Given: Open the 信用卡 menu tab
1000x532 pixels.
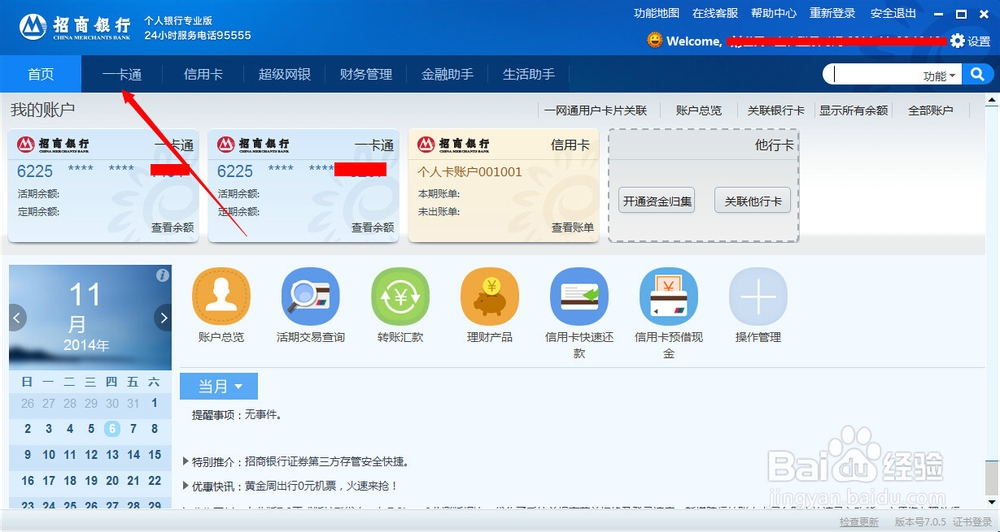Looking at the screenshot, I should point(203,74).
